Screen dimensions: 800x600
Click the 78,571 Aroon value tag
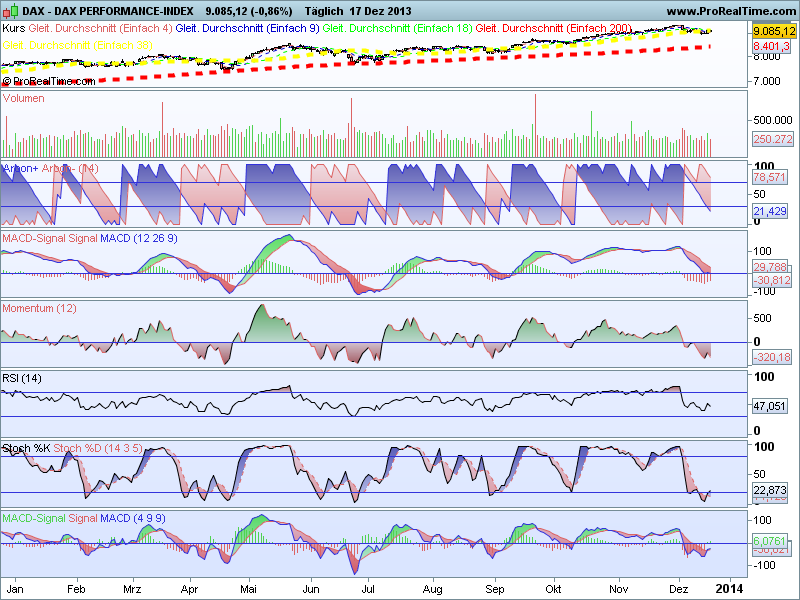[x=769, y=177]
